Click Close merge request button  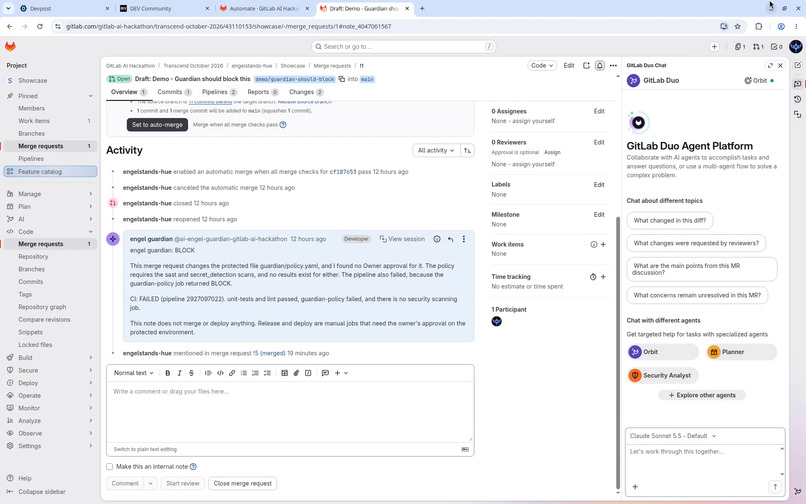pyautogui.click(x=243, y=483)
